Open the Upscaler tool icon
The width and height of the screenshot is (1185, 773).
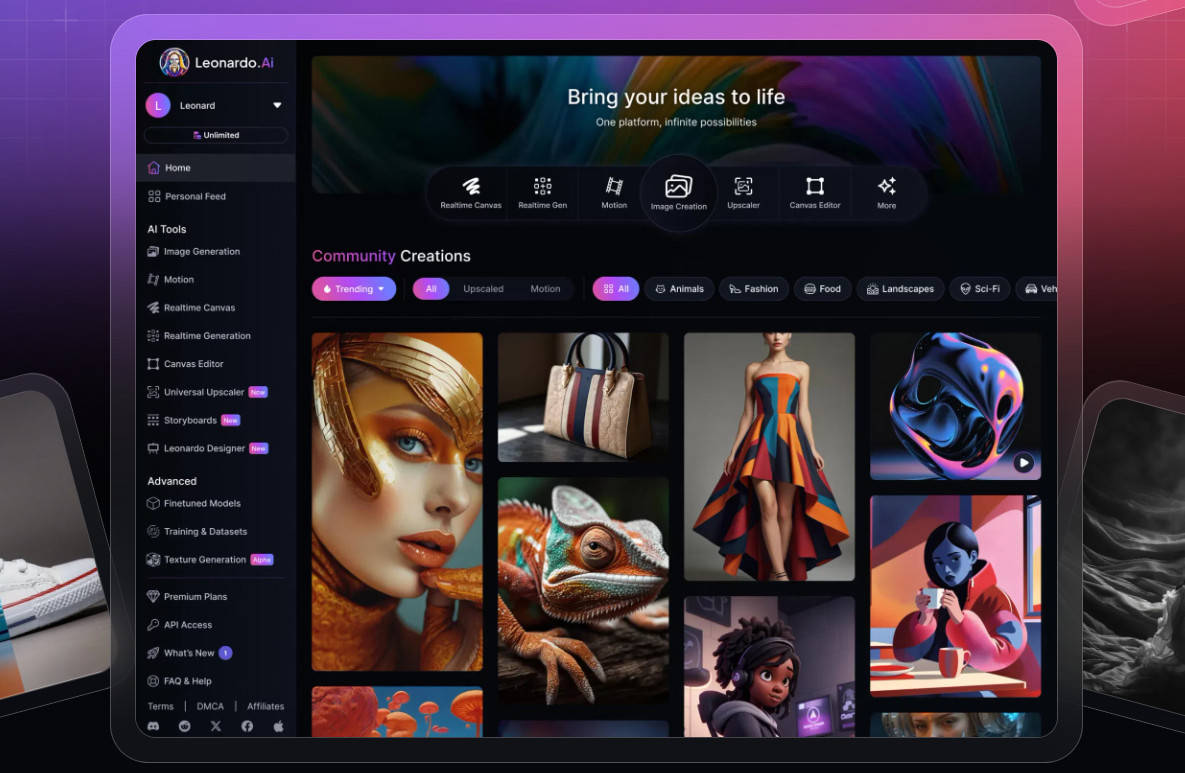coord(743,192)
